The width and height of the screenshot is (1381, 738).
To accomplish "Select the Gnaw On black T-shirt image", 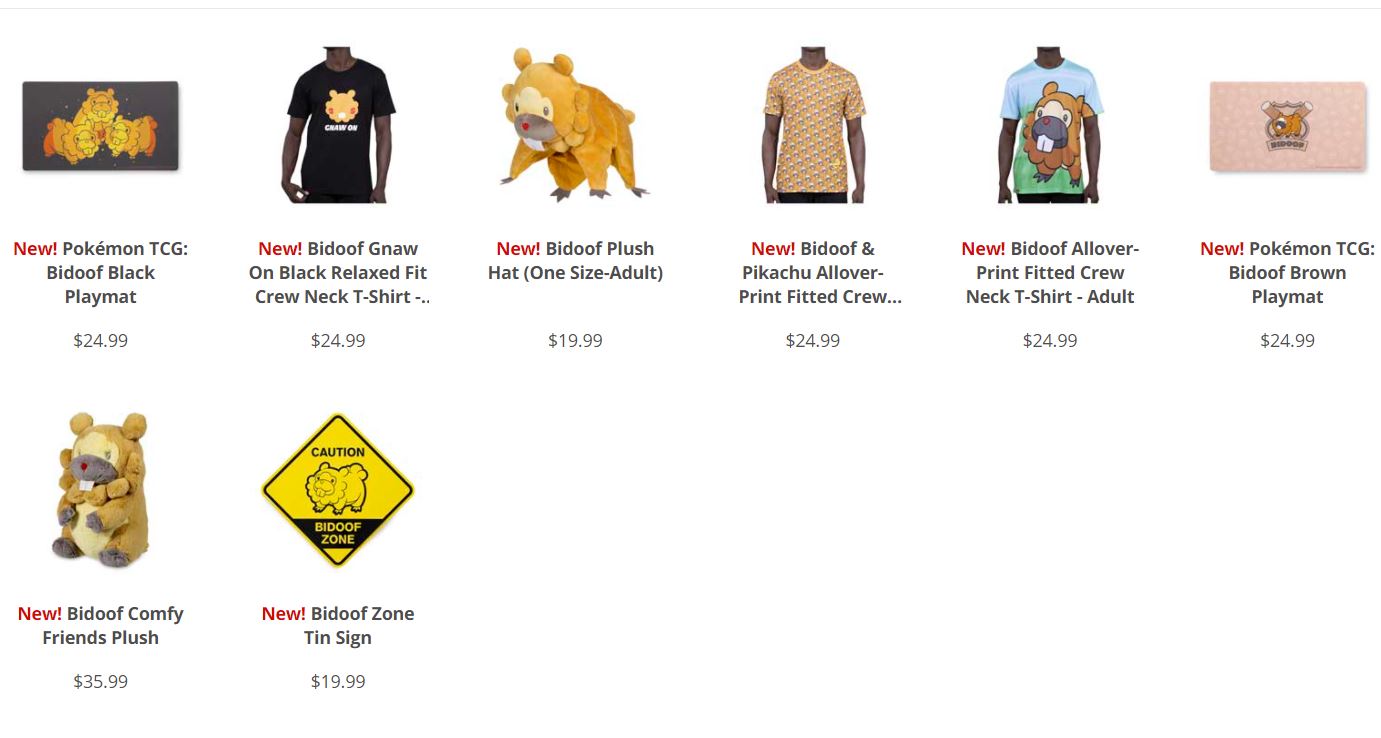I will [x=338, y=124].
